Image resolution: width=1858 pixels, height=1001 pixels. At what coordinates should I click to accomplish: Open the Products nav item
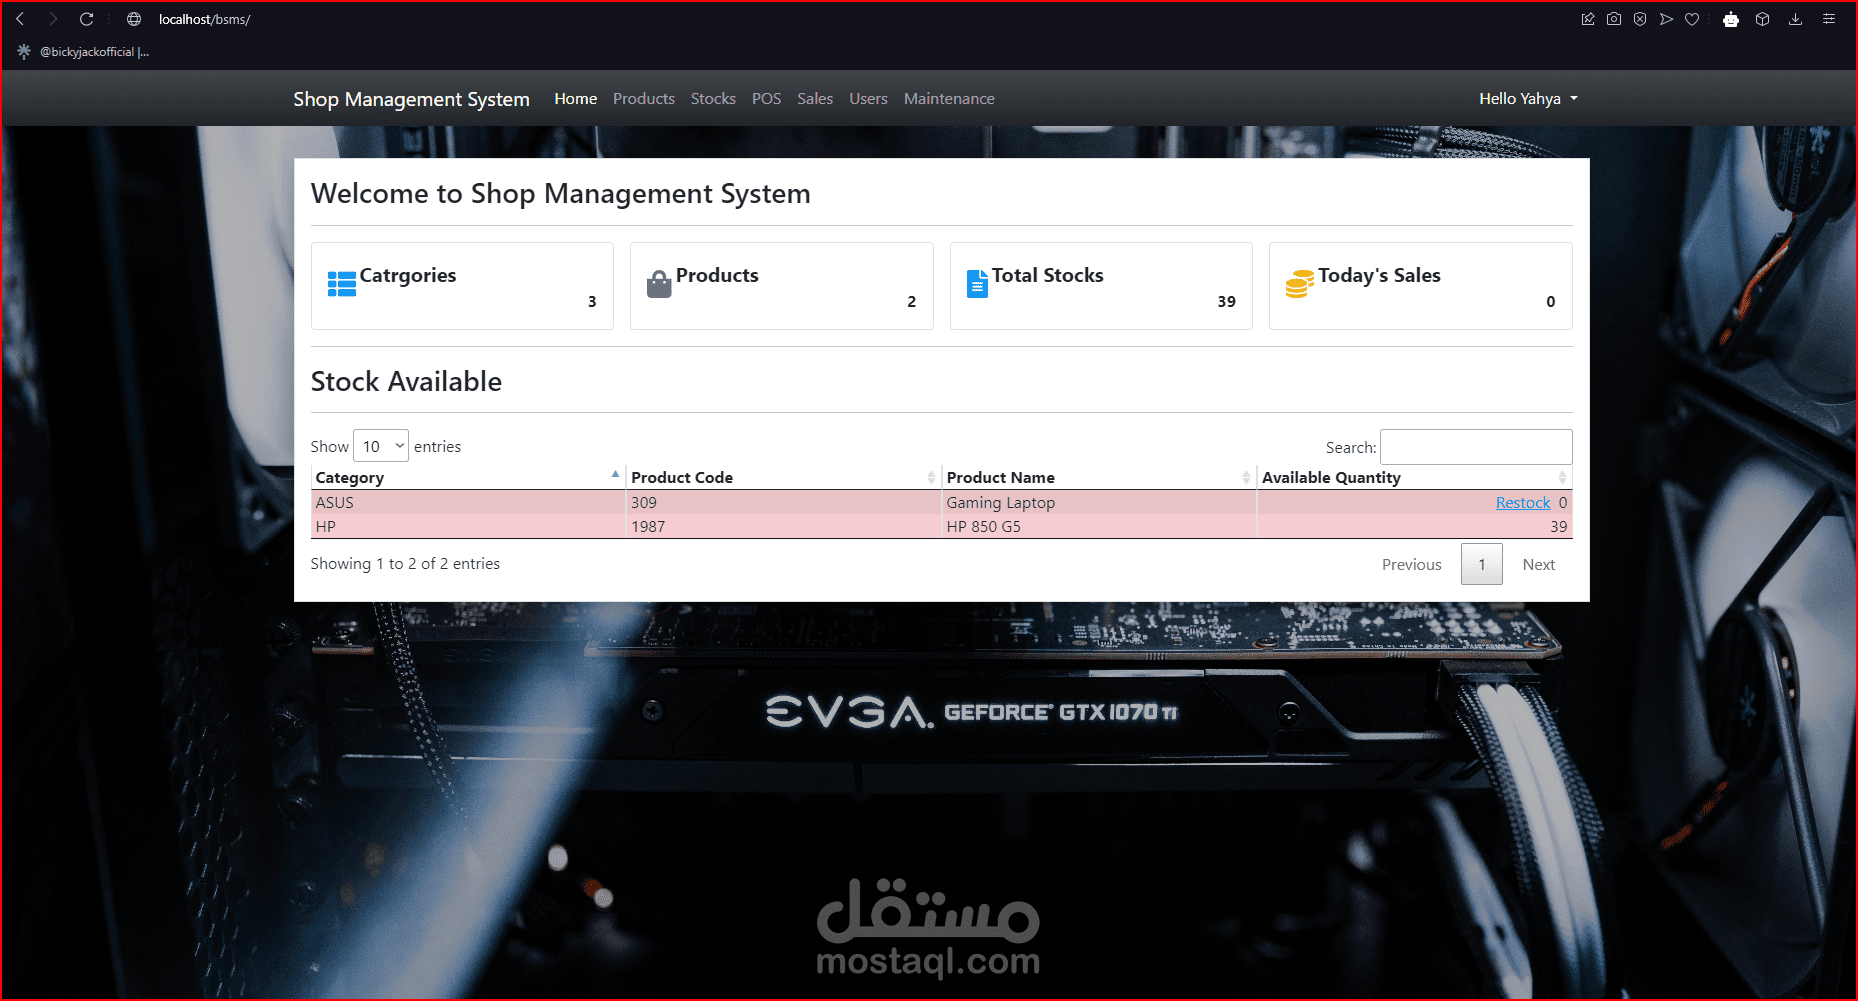[644, 99]
